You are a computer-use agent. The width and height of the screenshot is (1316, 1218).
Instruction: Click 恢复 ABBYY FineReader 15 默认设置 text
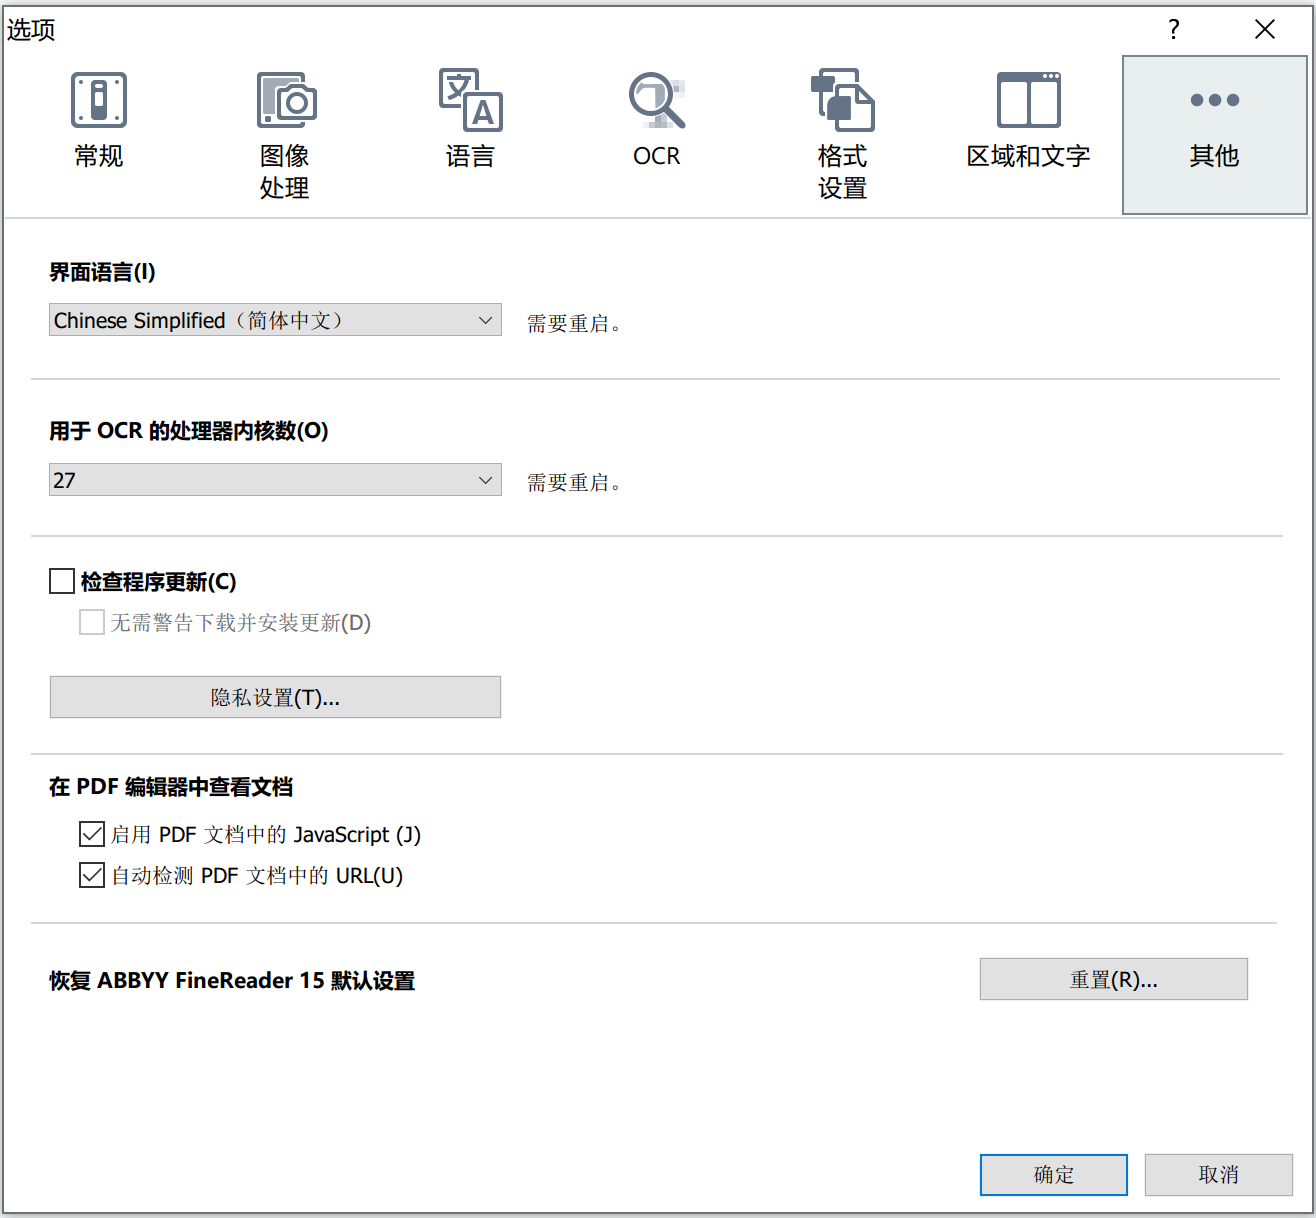click(232, 980)
